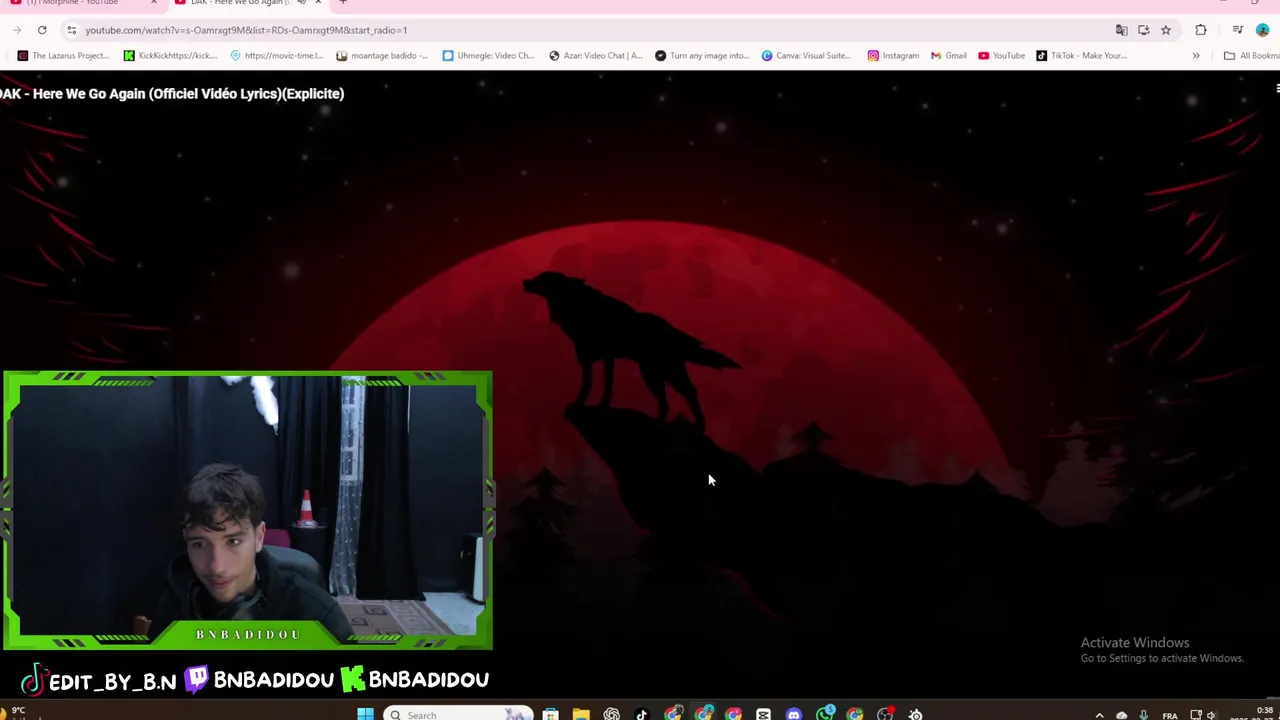Open the gear settings app in taskbar

coord(915,714)
